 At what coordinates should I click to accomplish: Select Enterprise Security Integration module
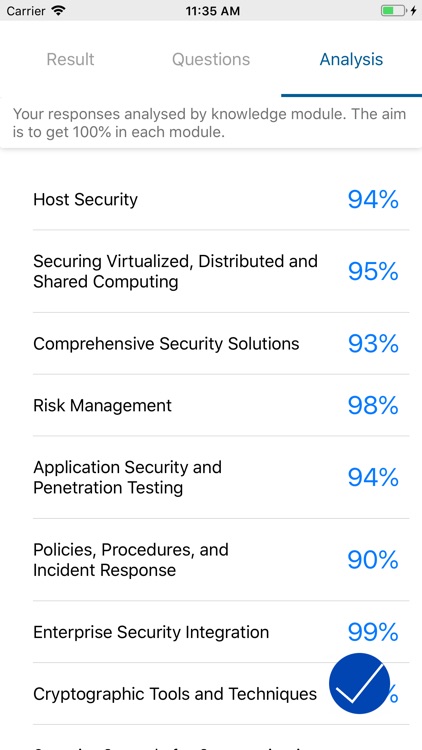point(211,632)
